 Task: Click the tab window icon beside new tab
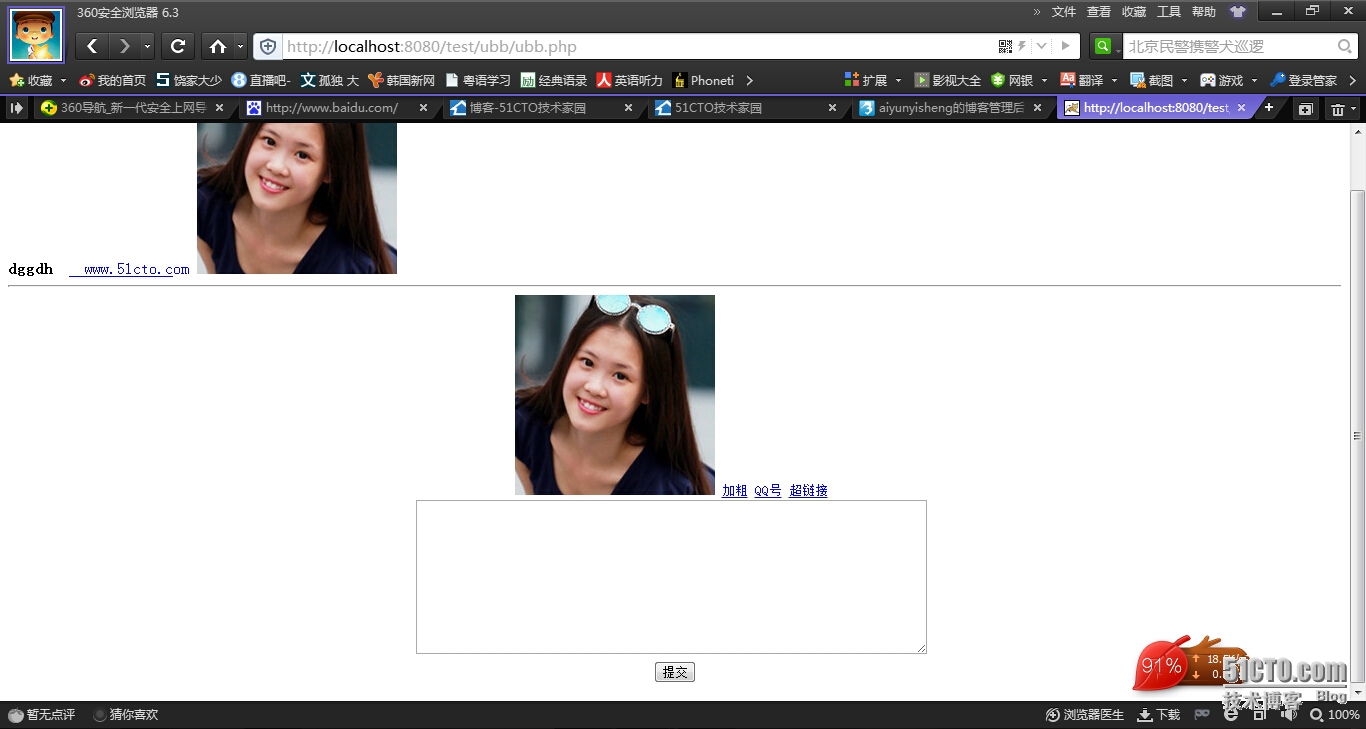[x=1305, y=109]
